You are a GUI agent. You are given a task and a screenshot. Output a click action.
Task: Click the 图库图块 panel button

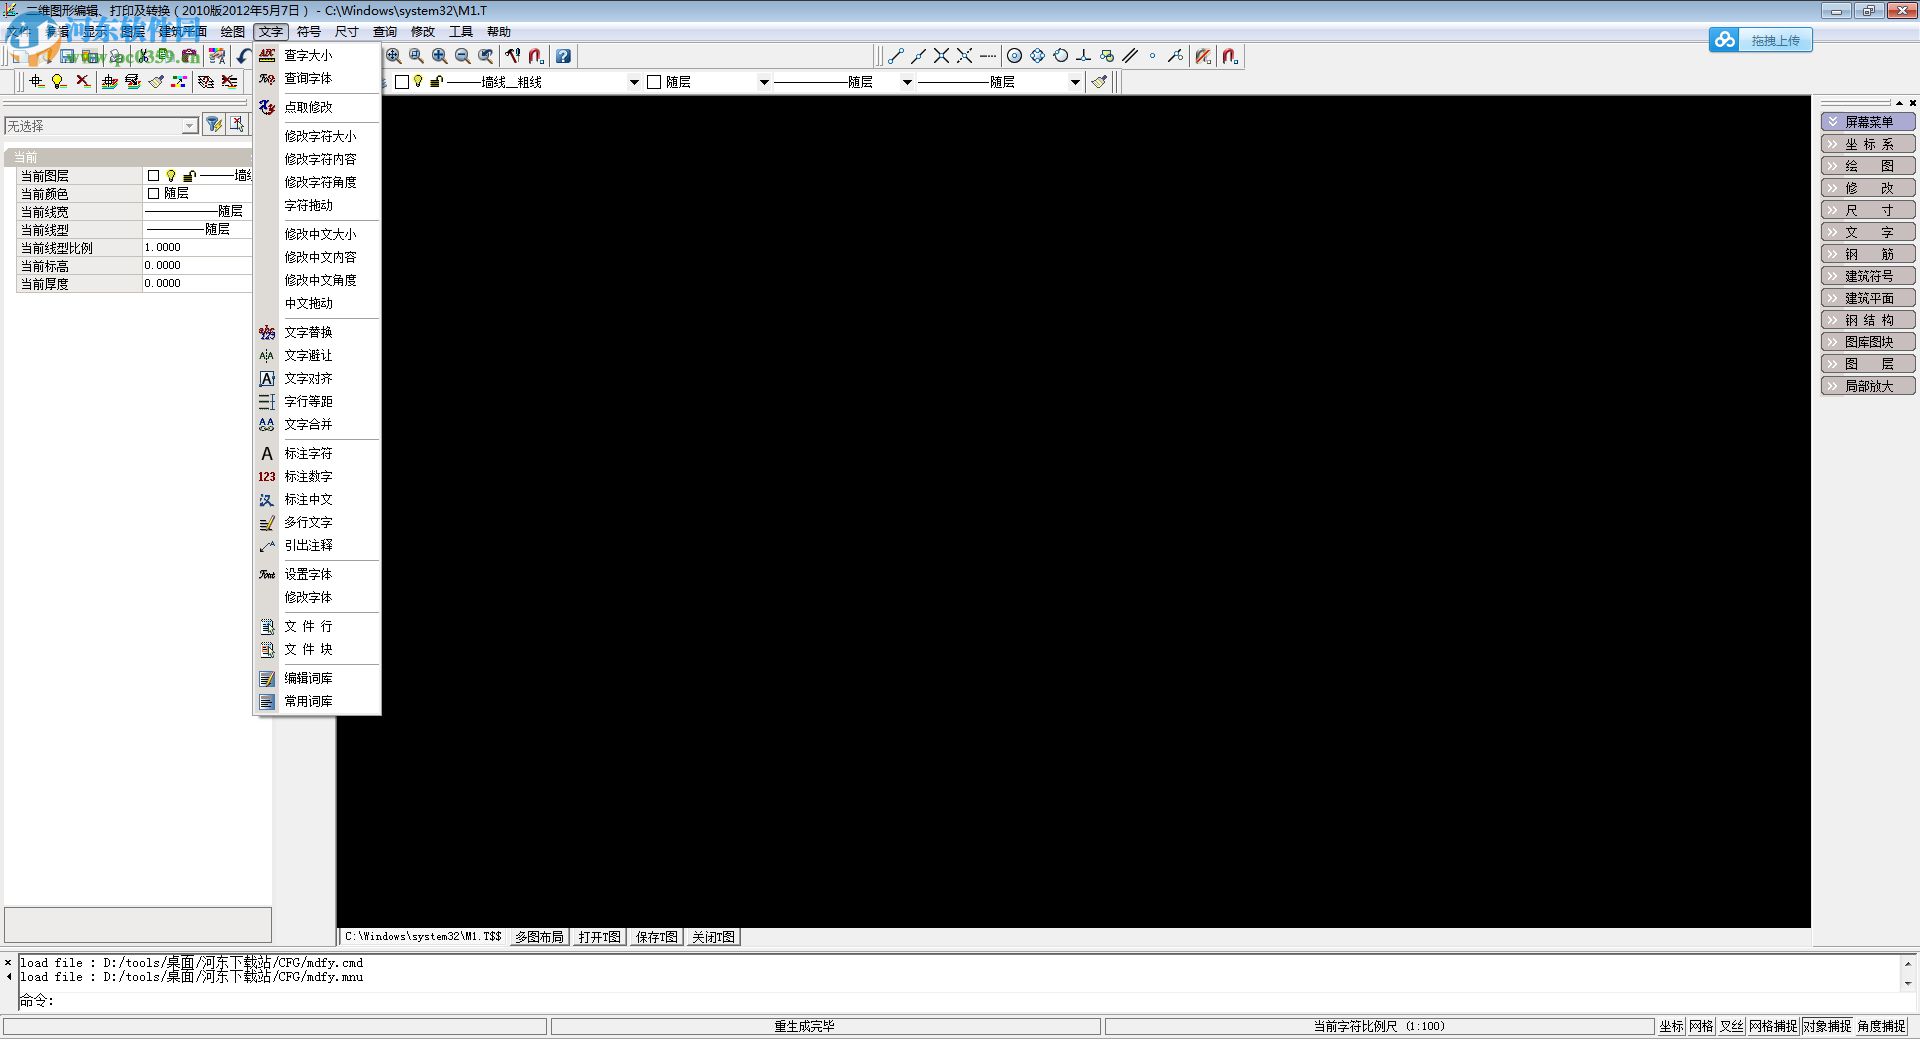(1868, 342)
